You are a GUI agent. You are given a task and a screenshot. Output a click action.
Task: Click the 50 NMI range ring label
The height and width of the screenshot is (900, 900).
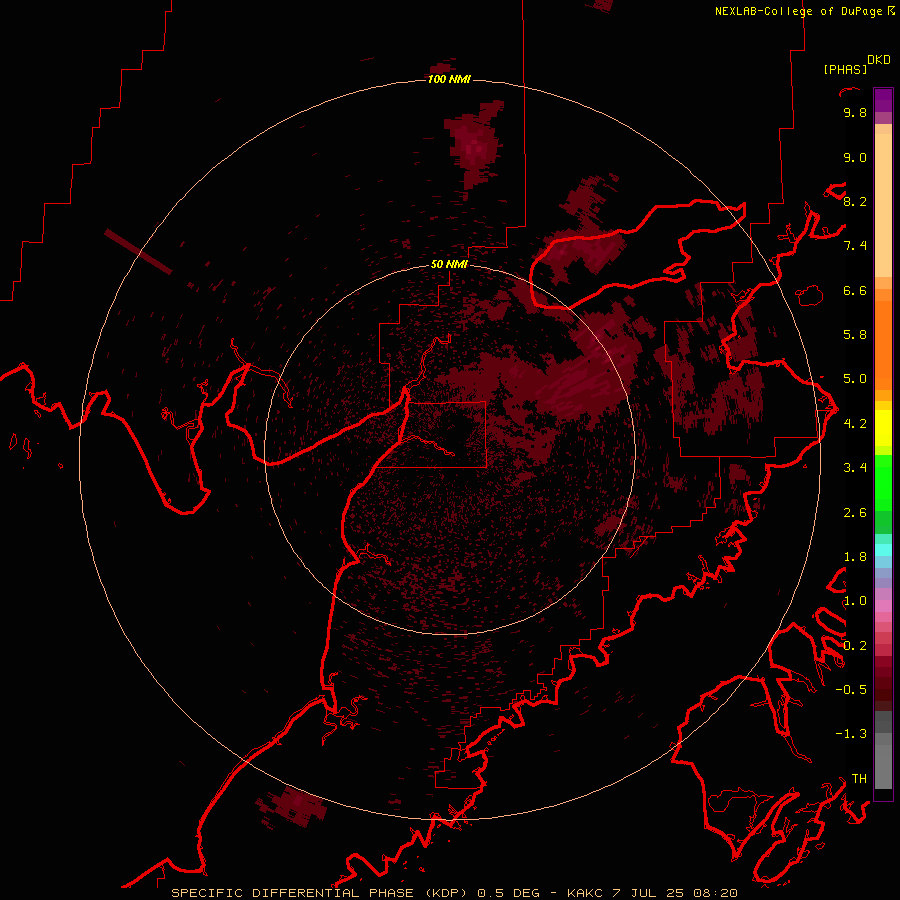[x=449, y=264]
